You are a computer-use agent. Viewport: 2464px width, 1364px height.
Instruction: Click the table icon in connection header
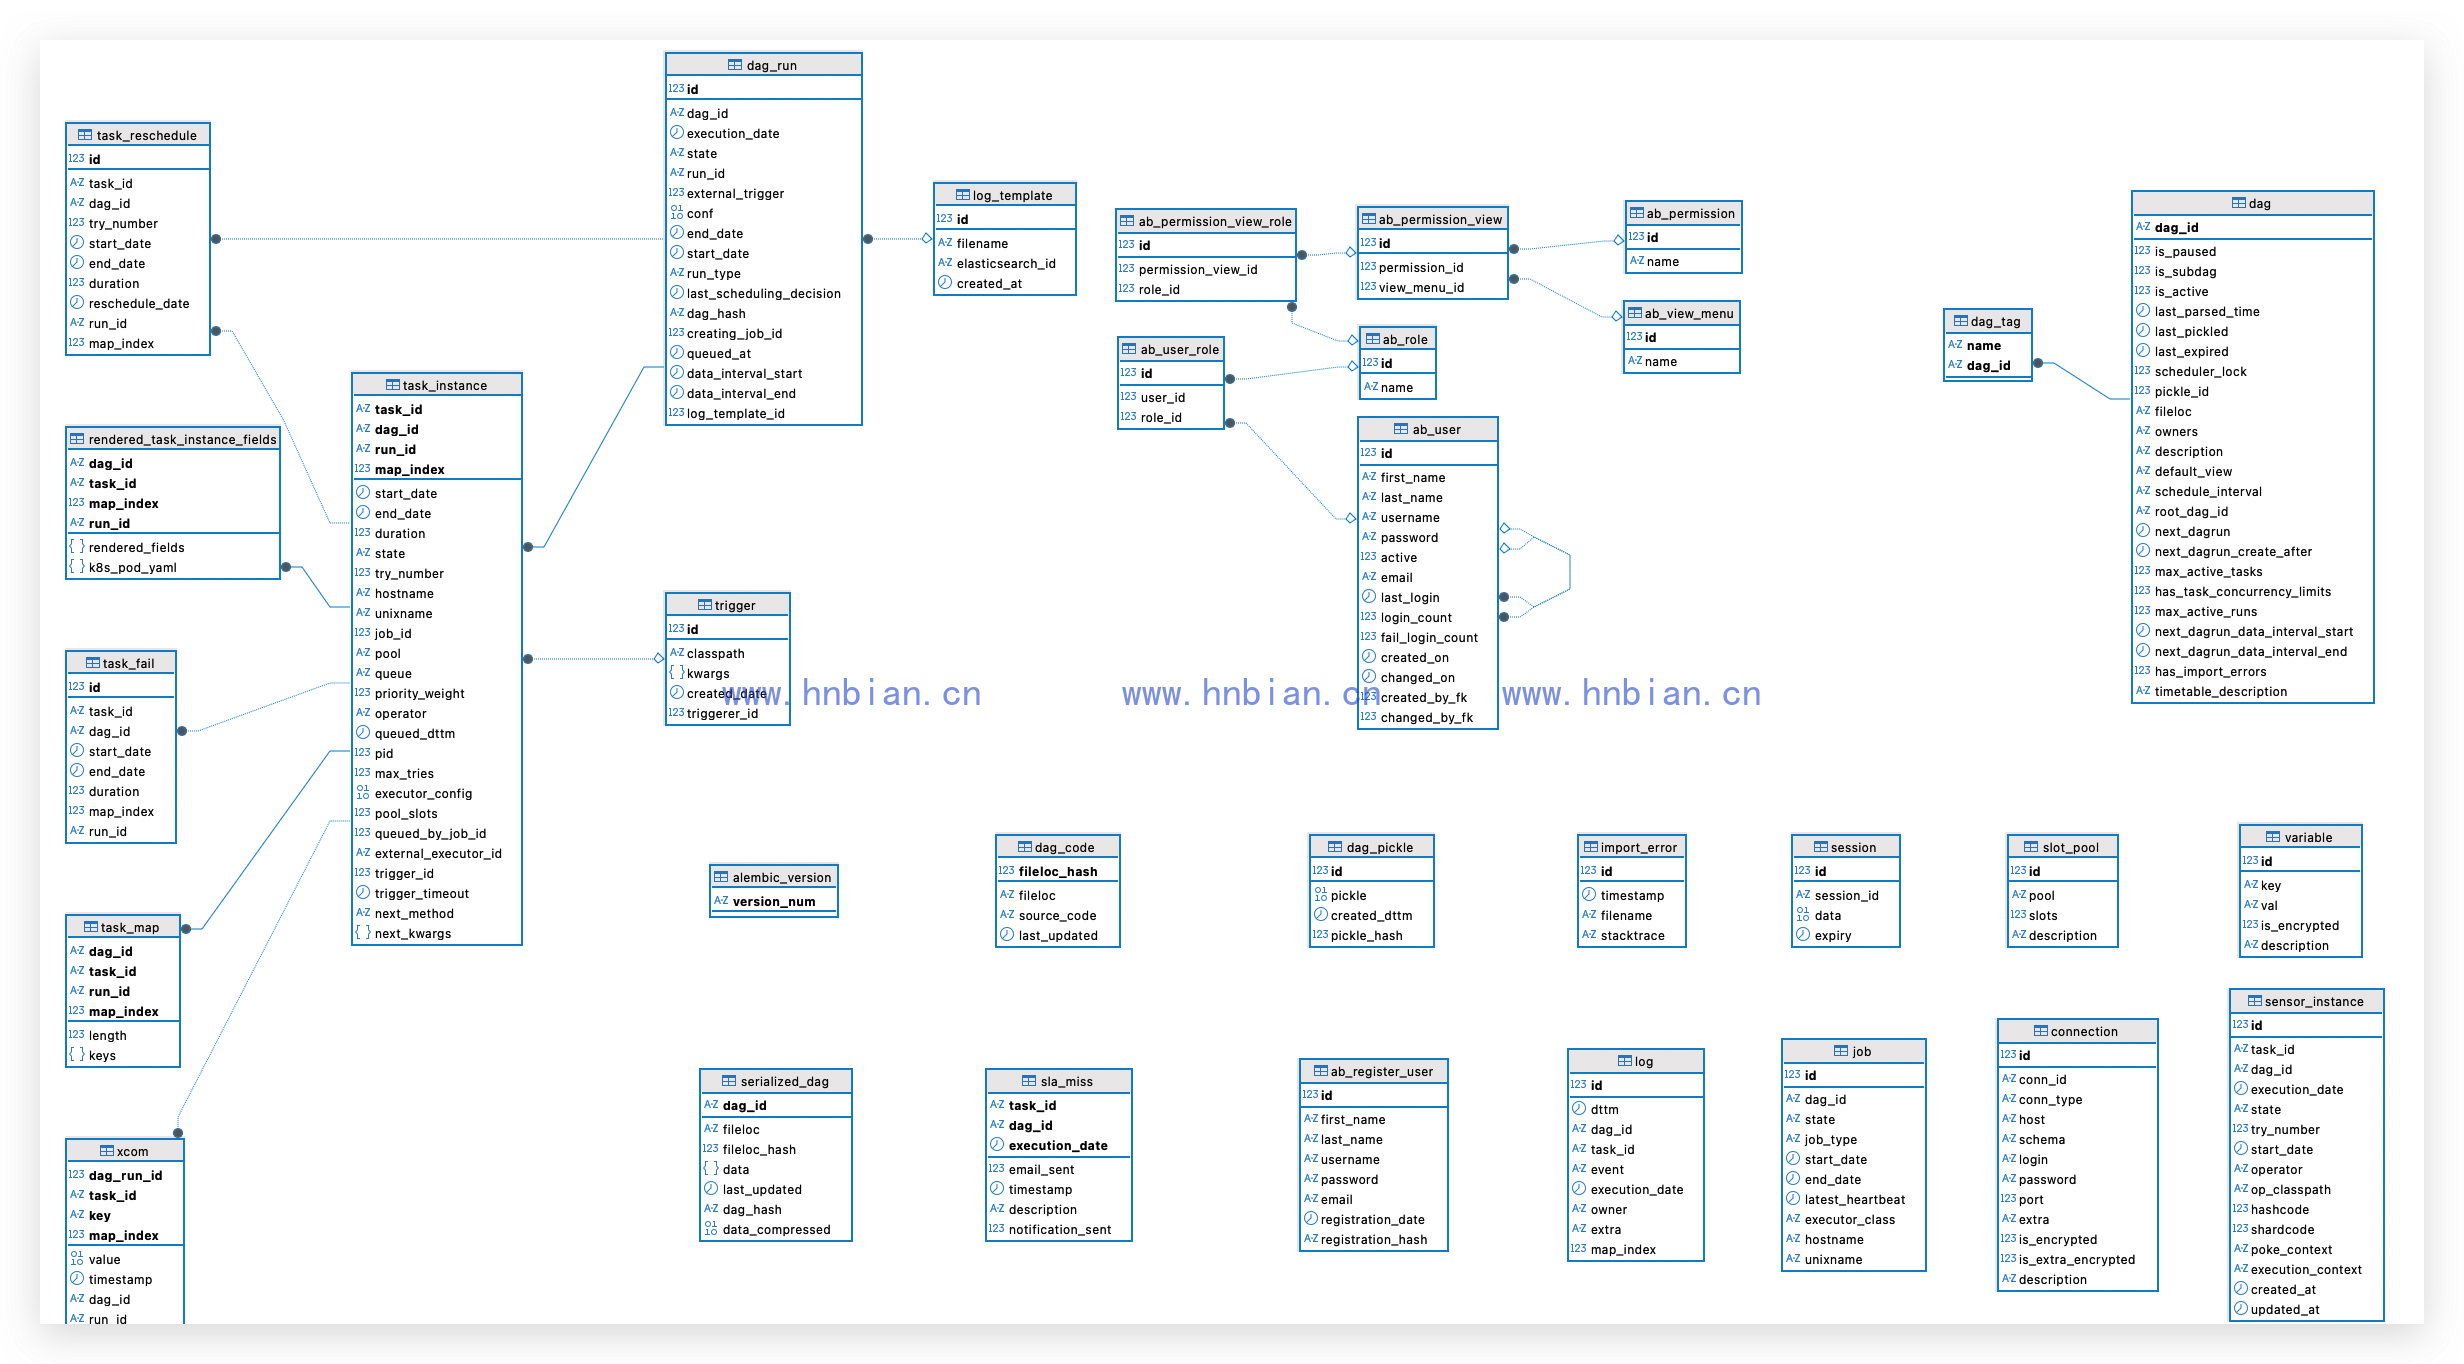(2041, 1031)
